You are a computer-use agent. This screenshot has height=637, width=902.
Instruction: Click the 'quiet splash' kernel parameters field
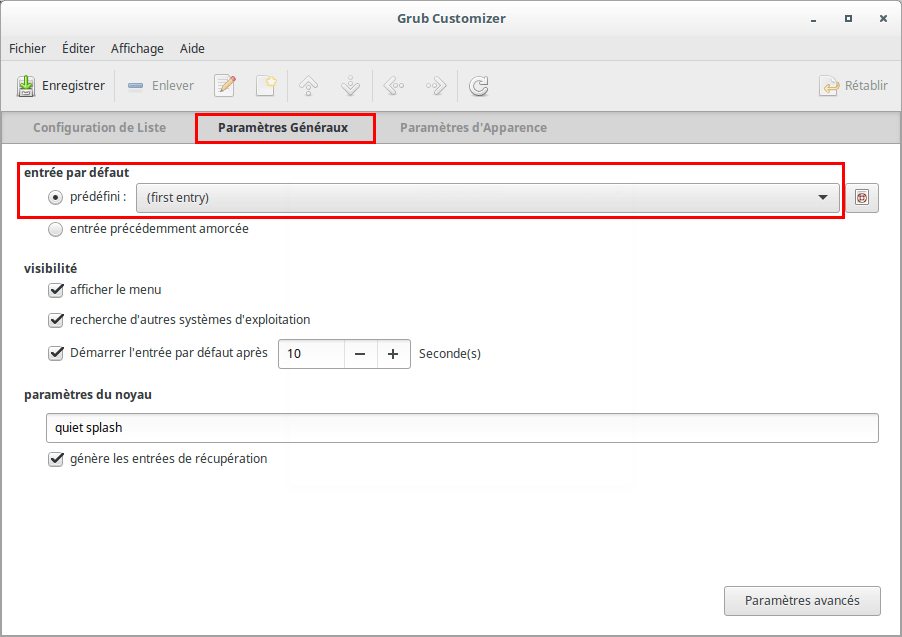point(462,428)
